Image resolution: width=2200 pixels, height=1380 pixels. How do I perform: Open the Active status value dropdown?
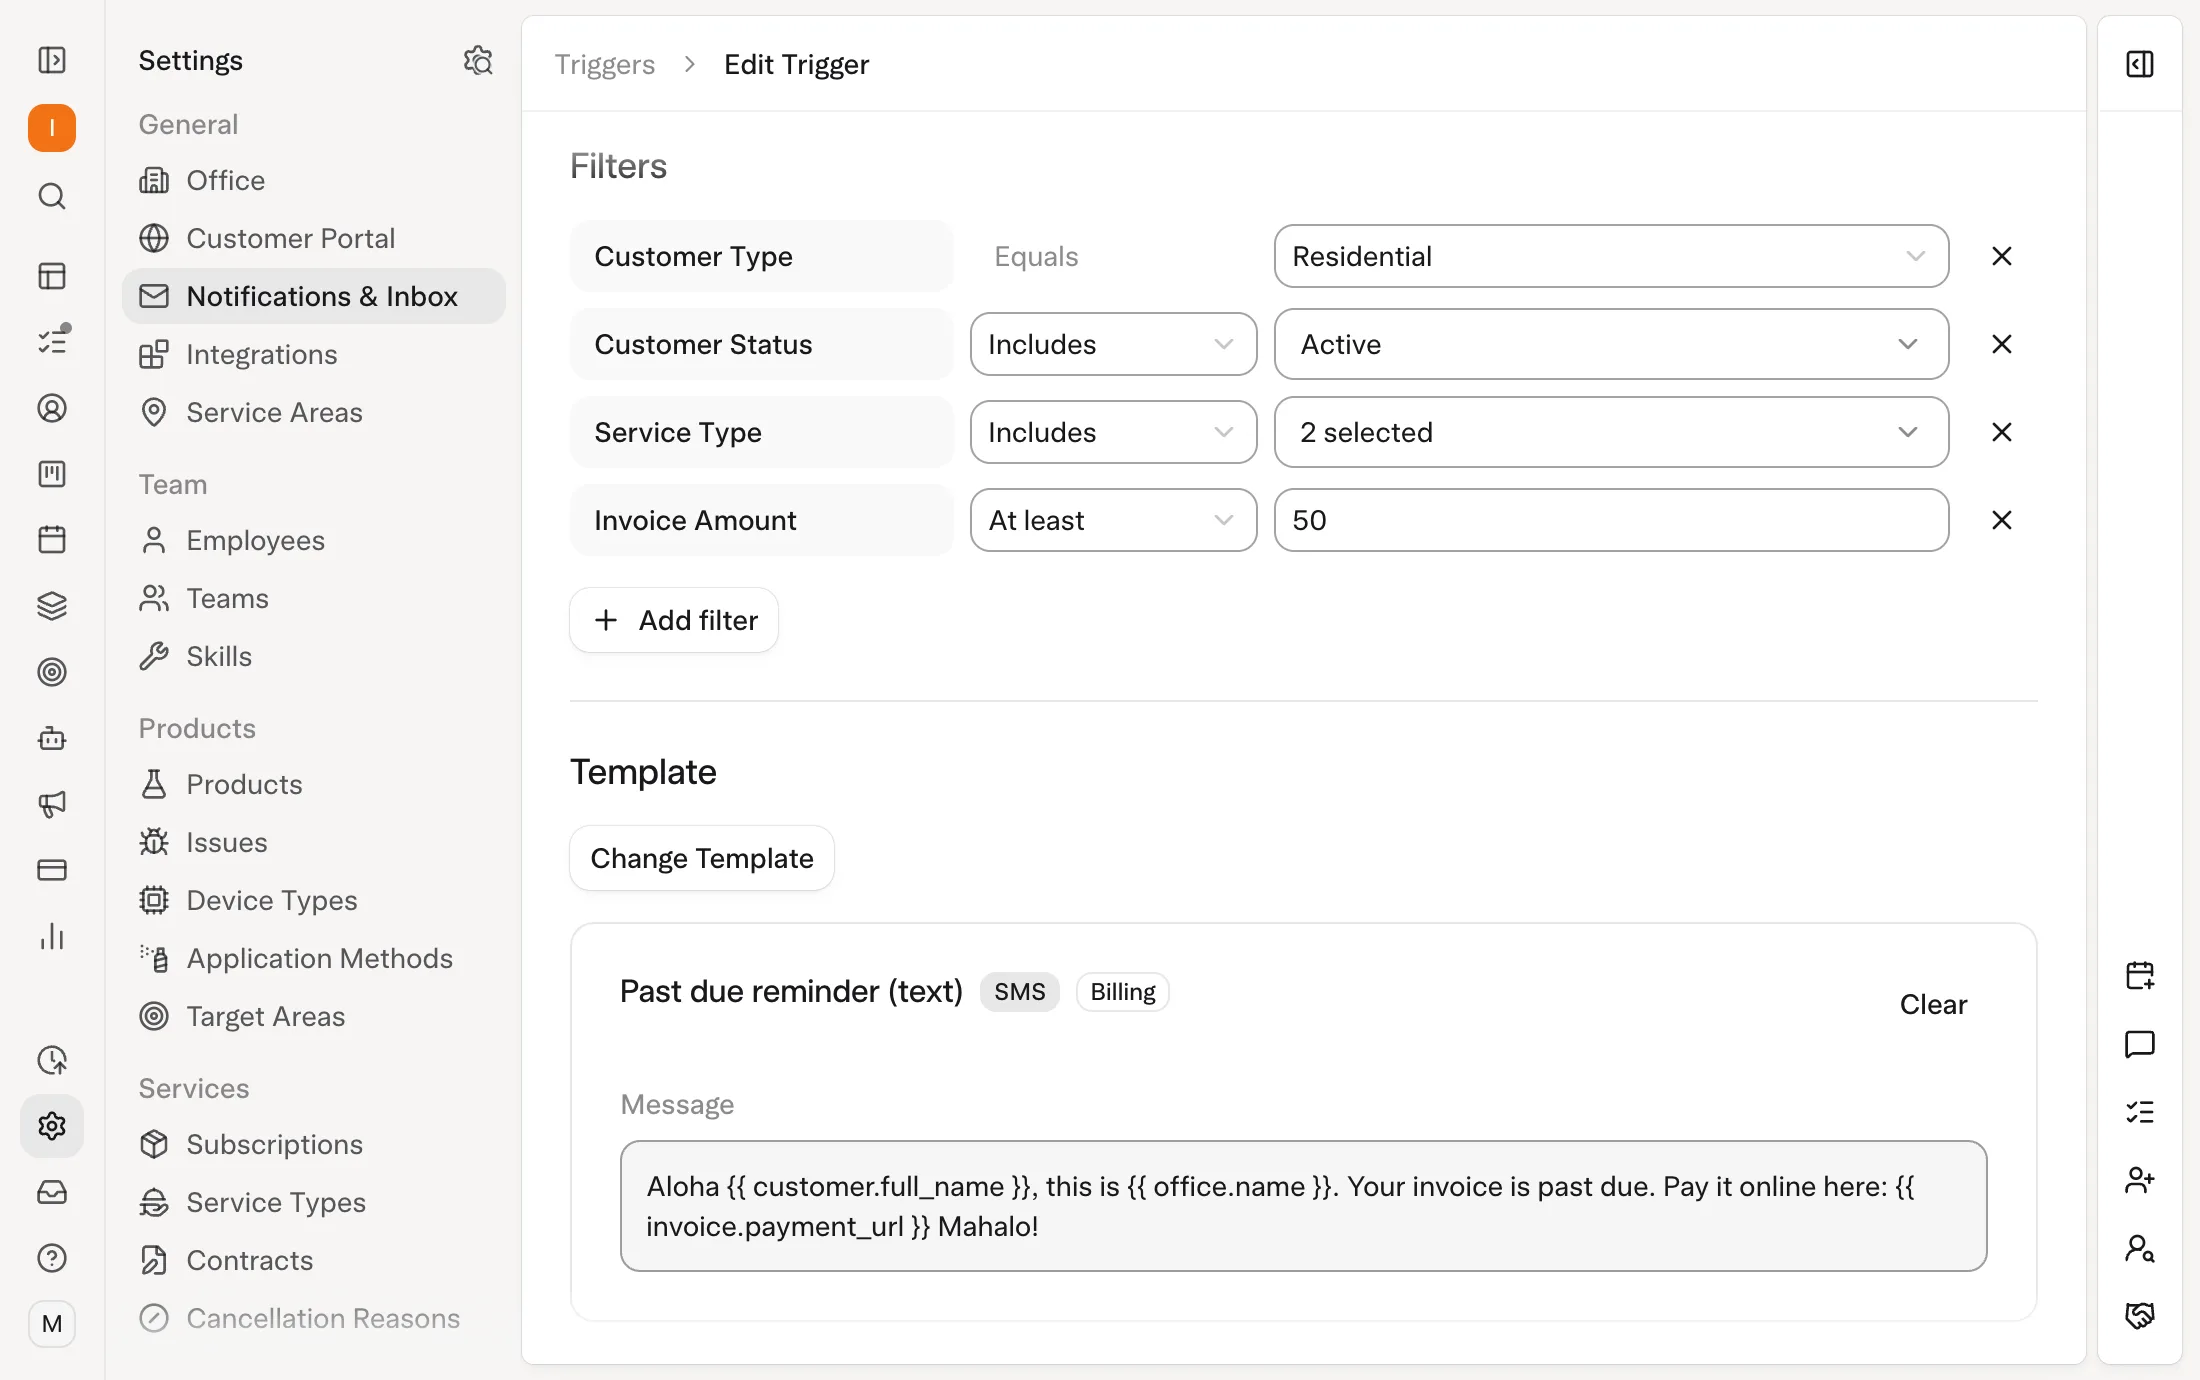[x=1611, y=344]
